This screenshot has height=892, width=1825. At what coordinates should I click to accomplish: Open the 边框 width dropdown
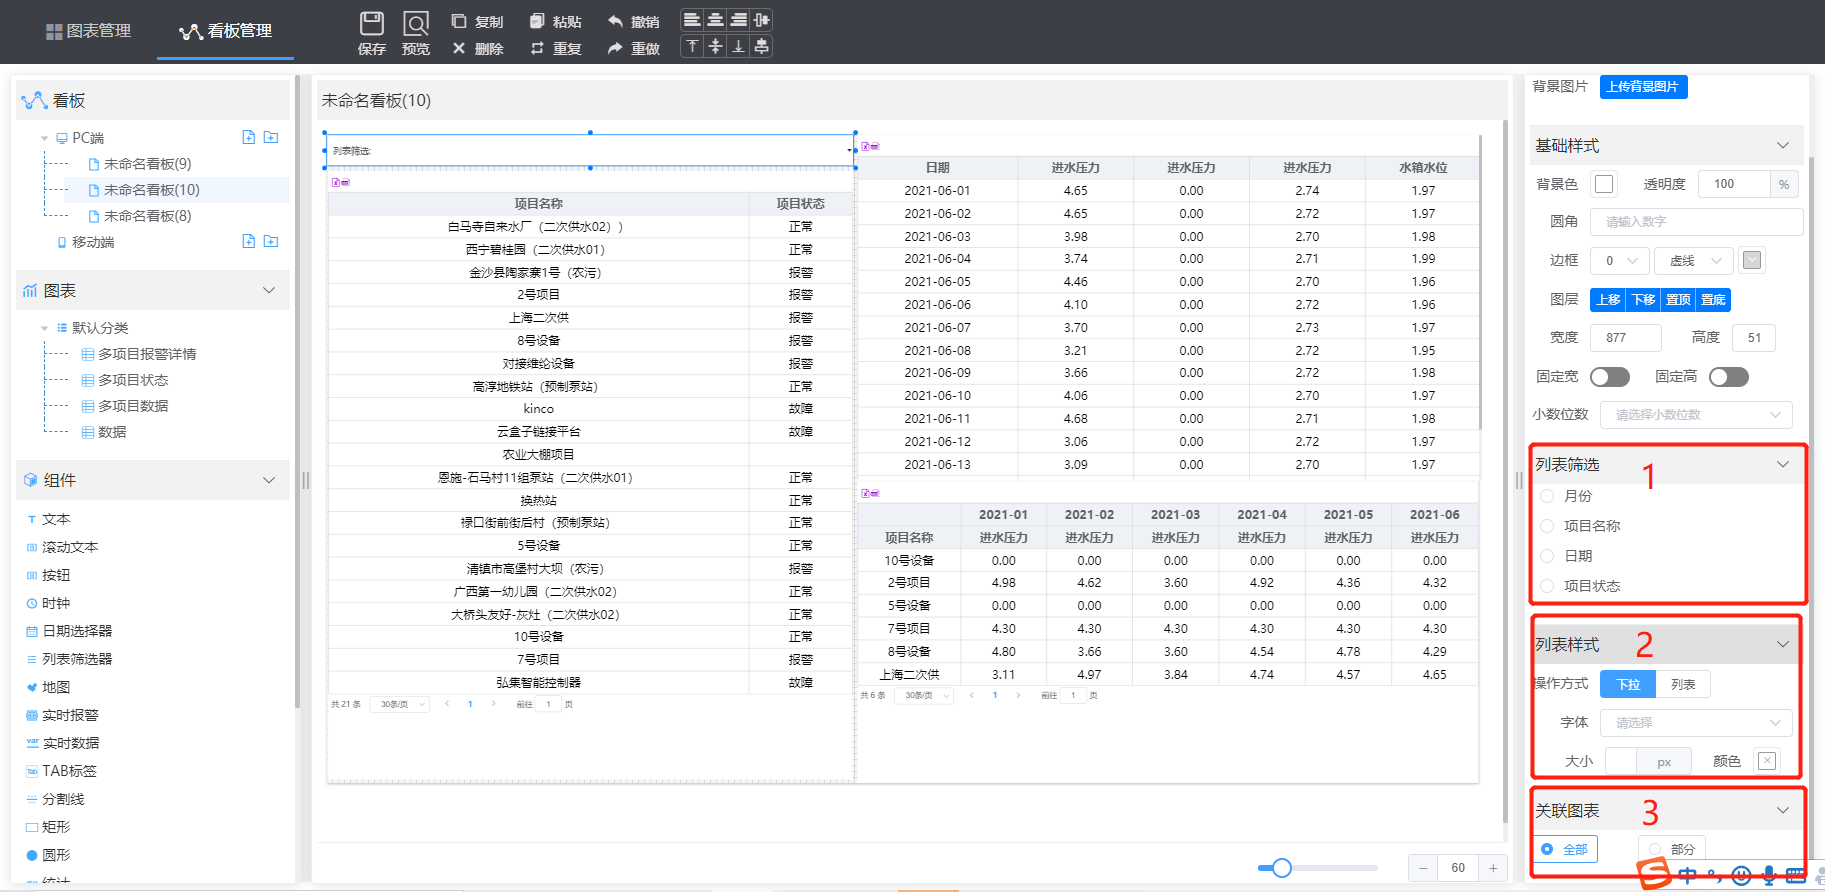tap(1621, 261)
